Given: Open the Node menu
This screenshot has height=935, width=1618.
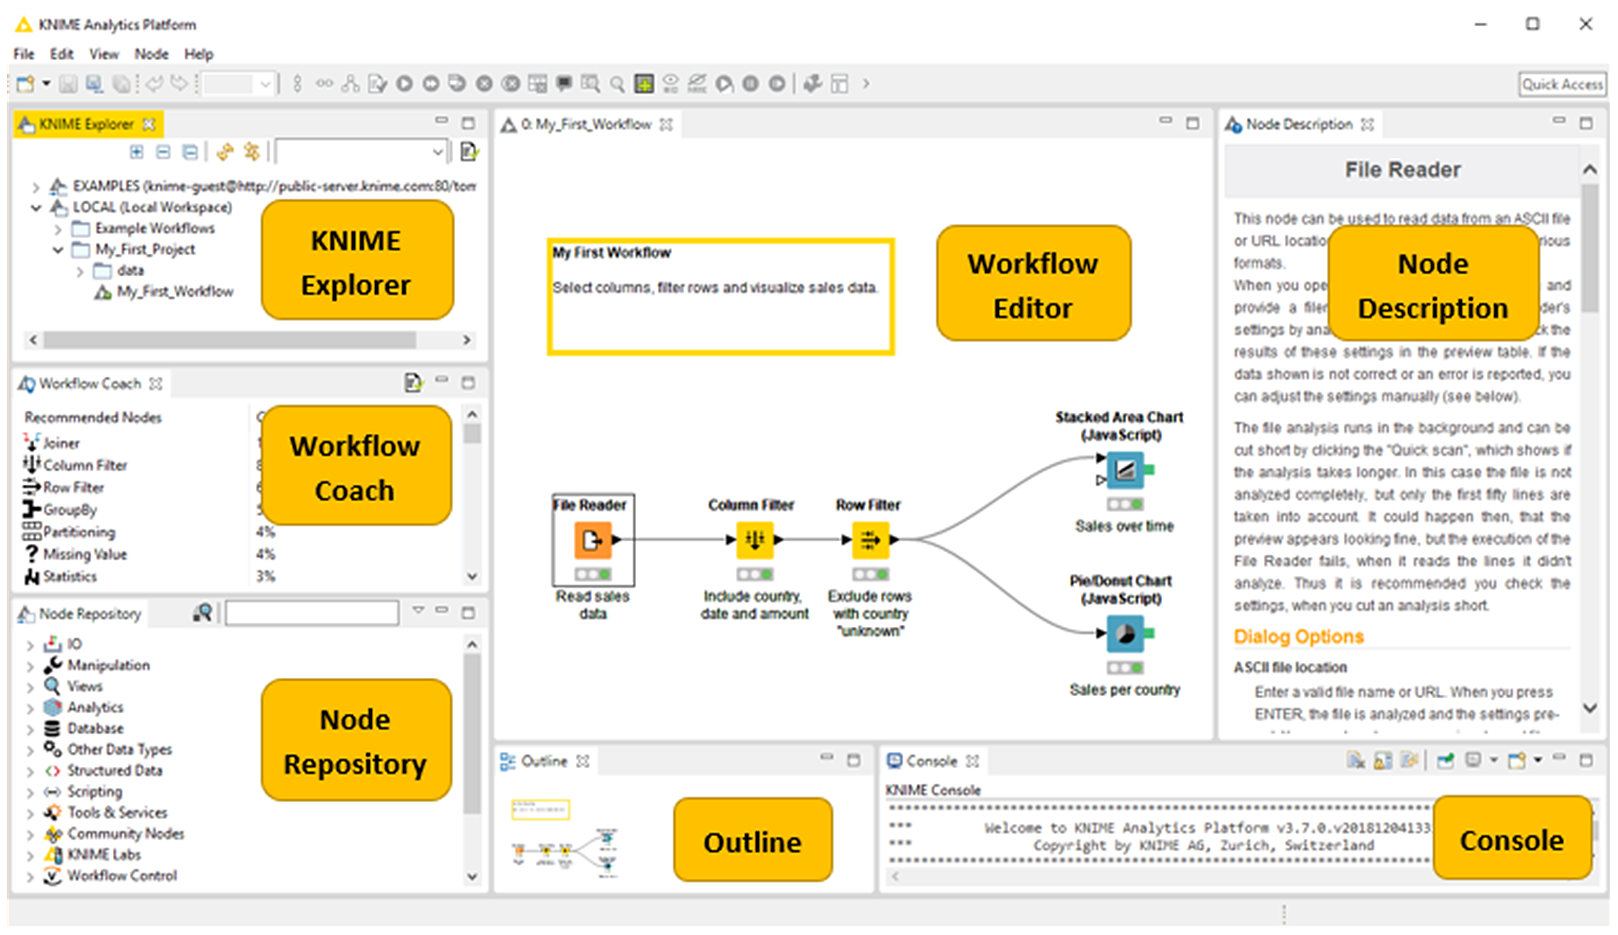Looking at the screenshot, I should (151, 54).
